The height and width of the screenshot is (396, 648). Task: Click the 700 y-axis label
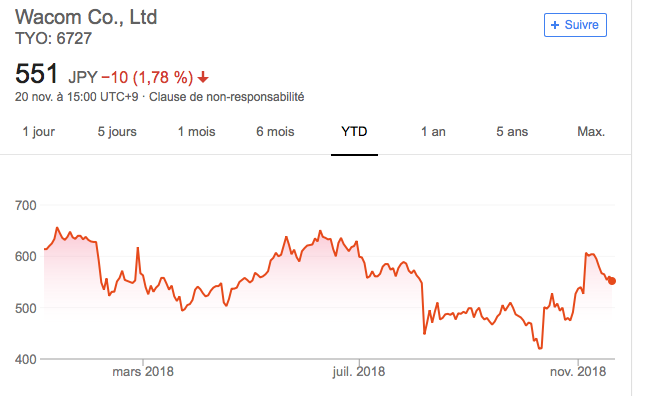click(26, 205)
